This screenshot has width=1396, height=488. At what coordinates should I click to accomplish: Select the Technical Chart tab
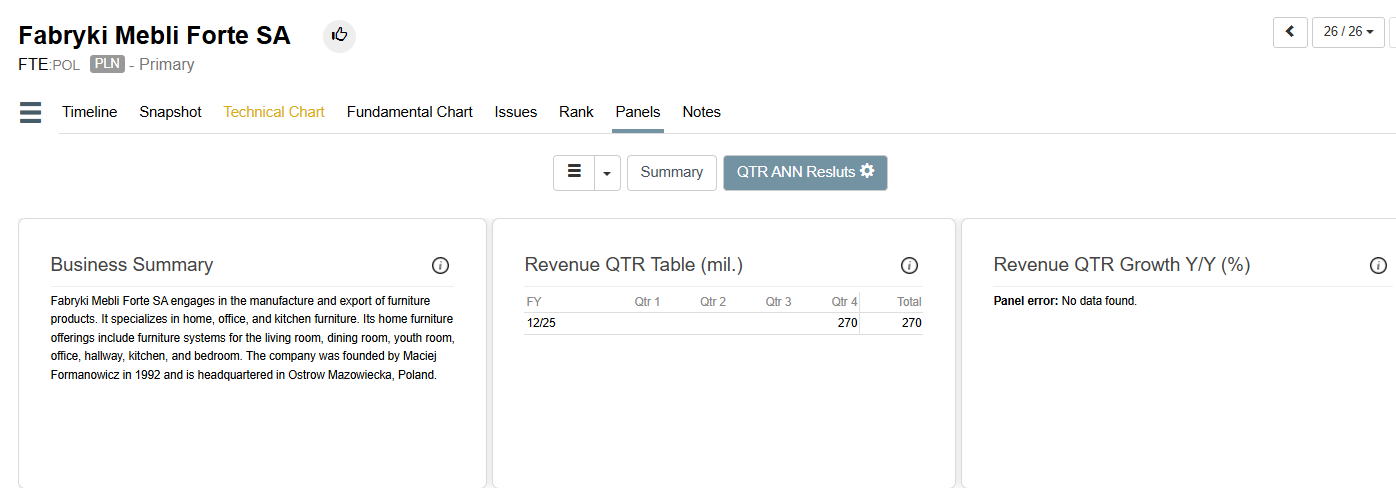point(273,112)
